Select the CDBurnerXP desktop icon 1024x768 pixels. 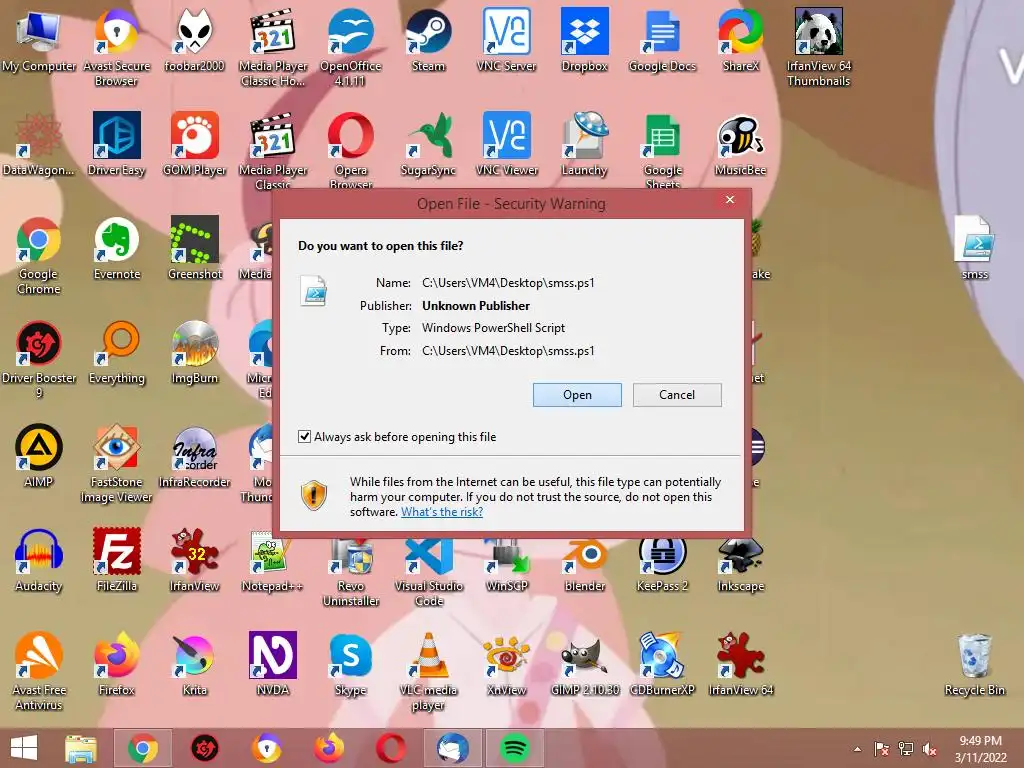click(x=662, y=664)
